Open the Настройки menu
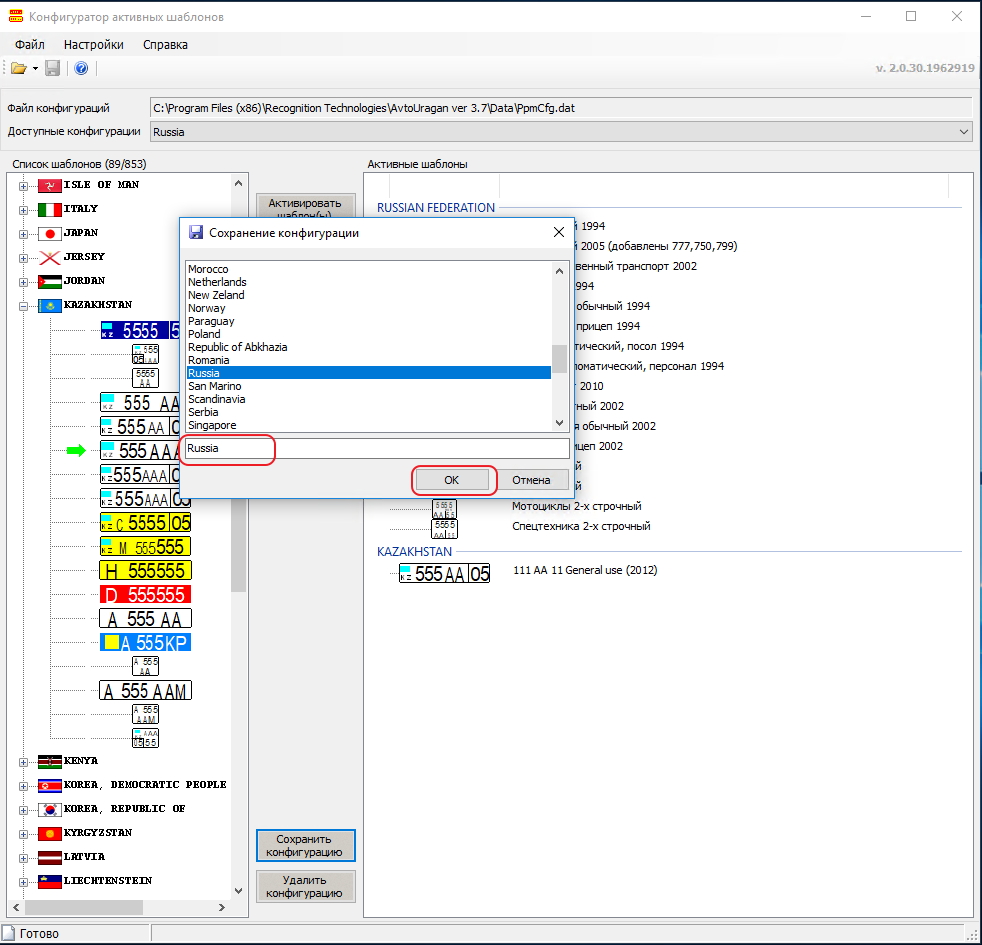 coord(94,44)
